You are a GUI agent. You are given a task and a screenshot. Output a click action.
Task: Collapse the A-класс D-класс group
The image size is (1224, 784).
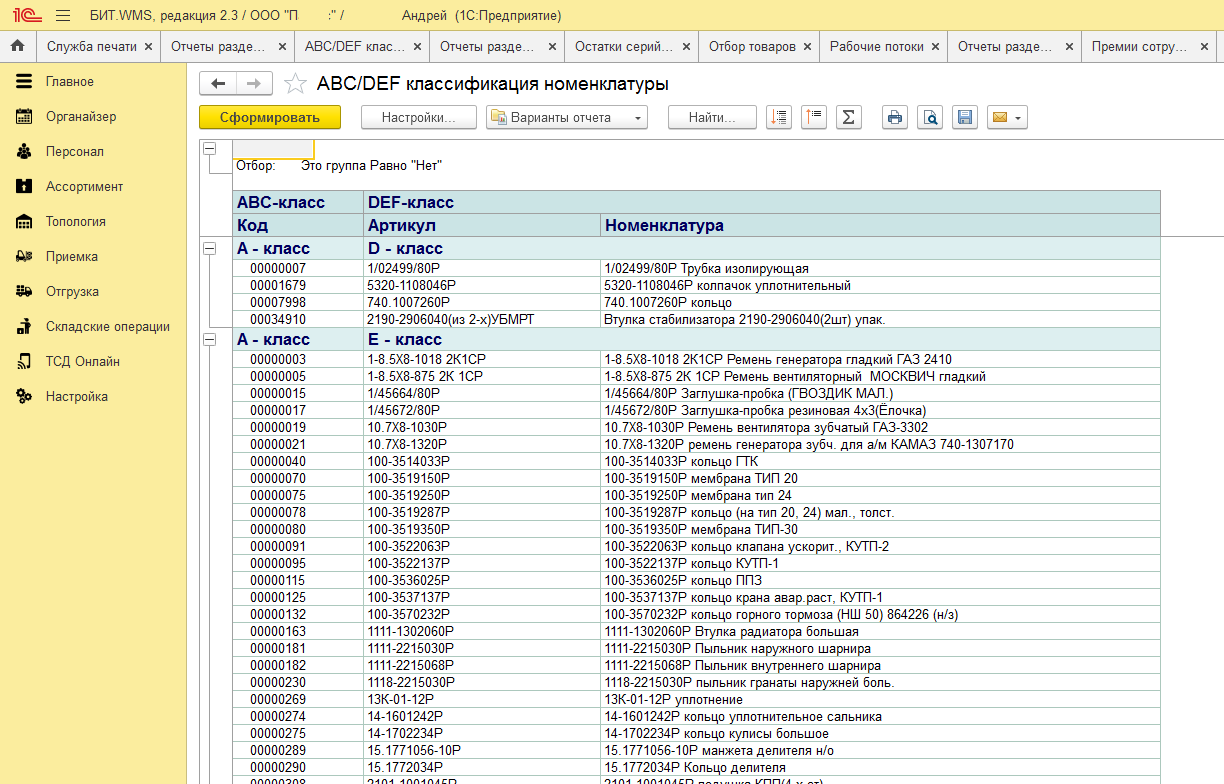210,248
